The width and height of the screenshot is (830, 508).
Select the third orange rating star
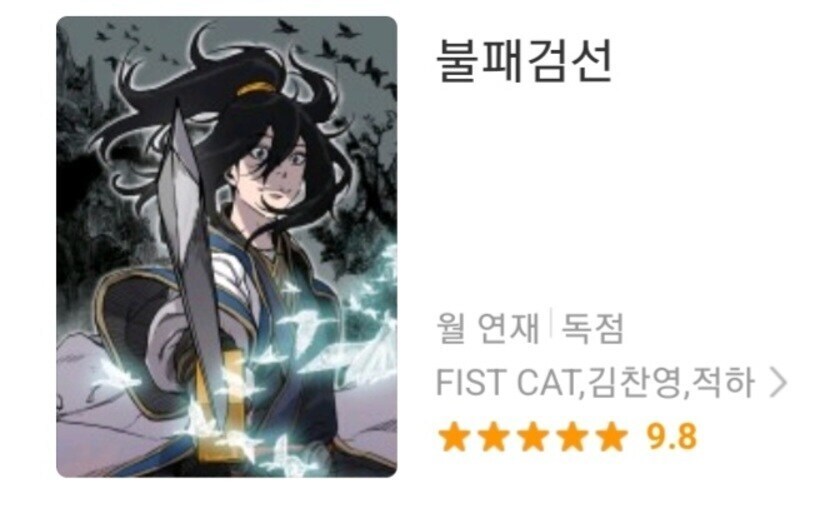[x=533, y=437]
